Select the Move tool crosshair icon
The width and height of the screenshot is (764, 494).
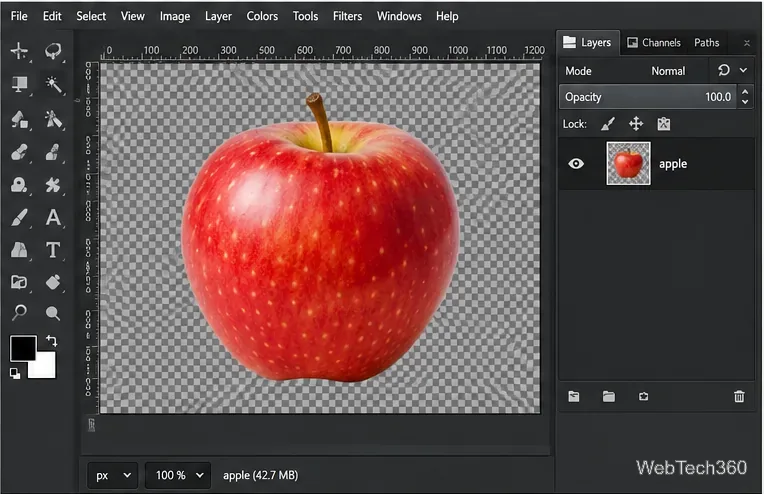click(19, 51)
